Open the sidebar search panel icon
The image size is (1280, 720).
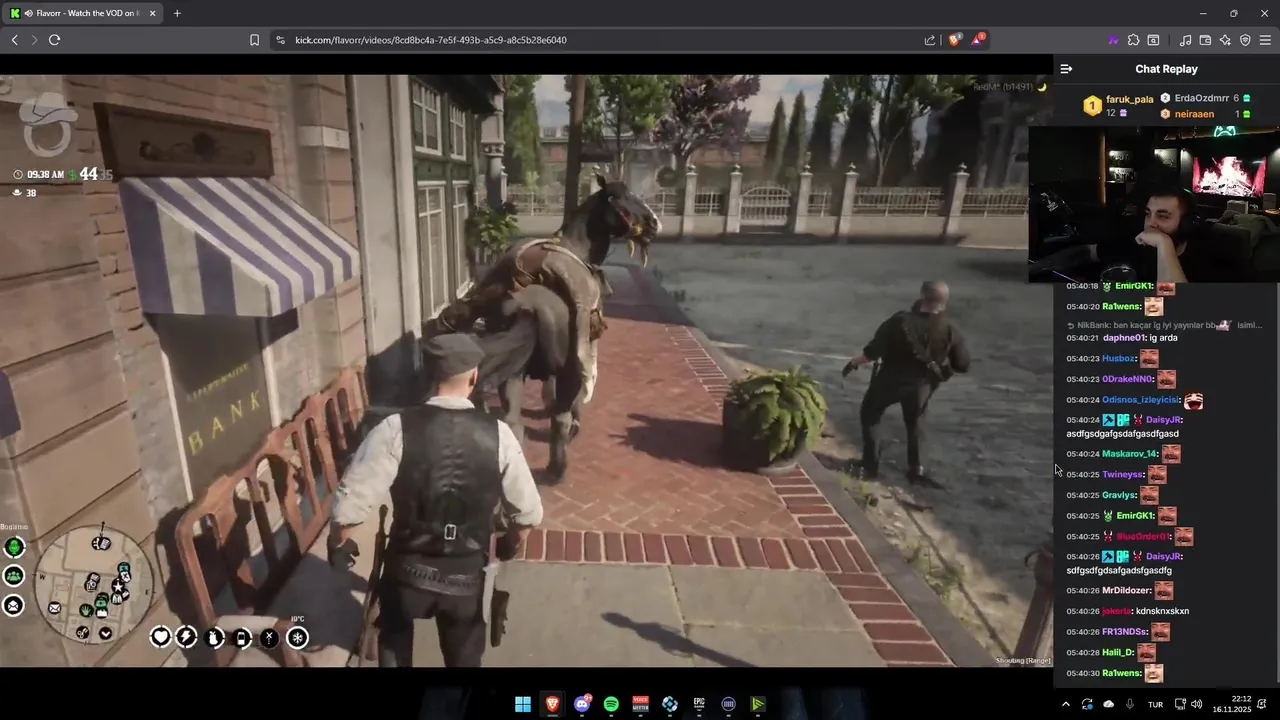click(1153, 40)
